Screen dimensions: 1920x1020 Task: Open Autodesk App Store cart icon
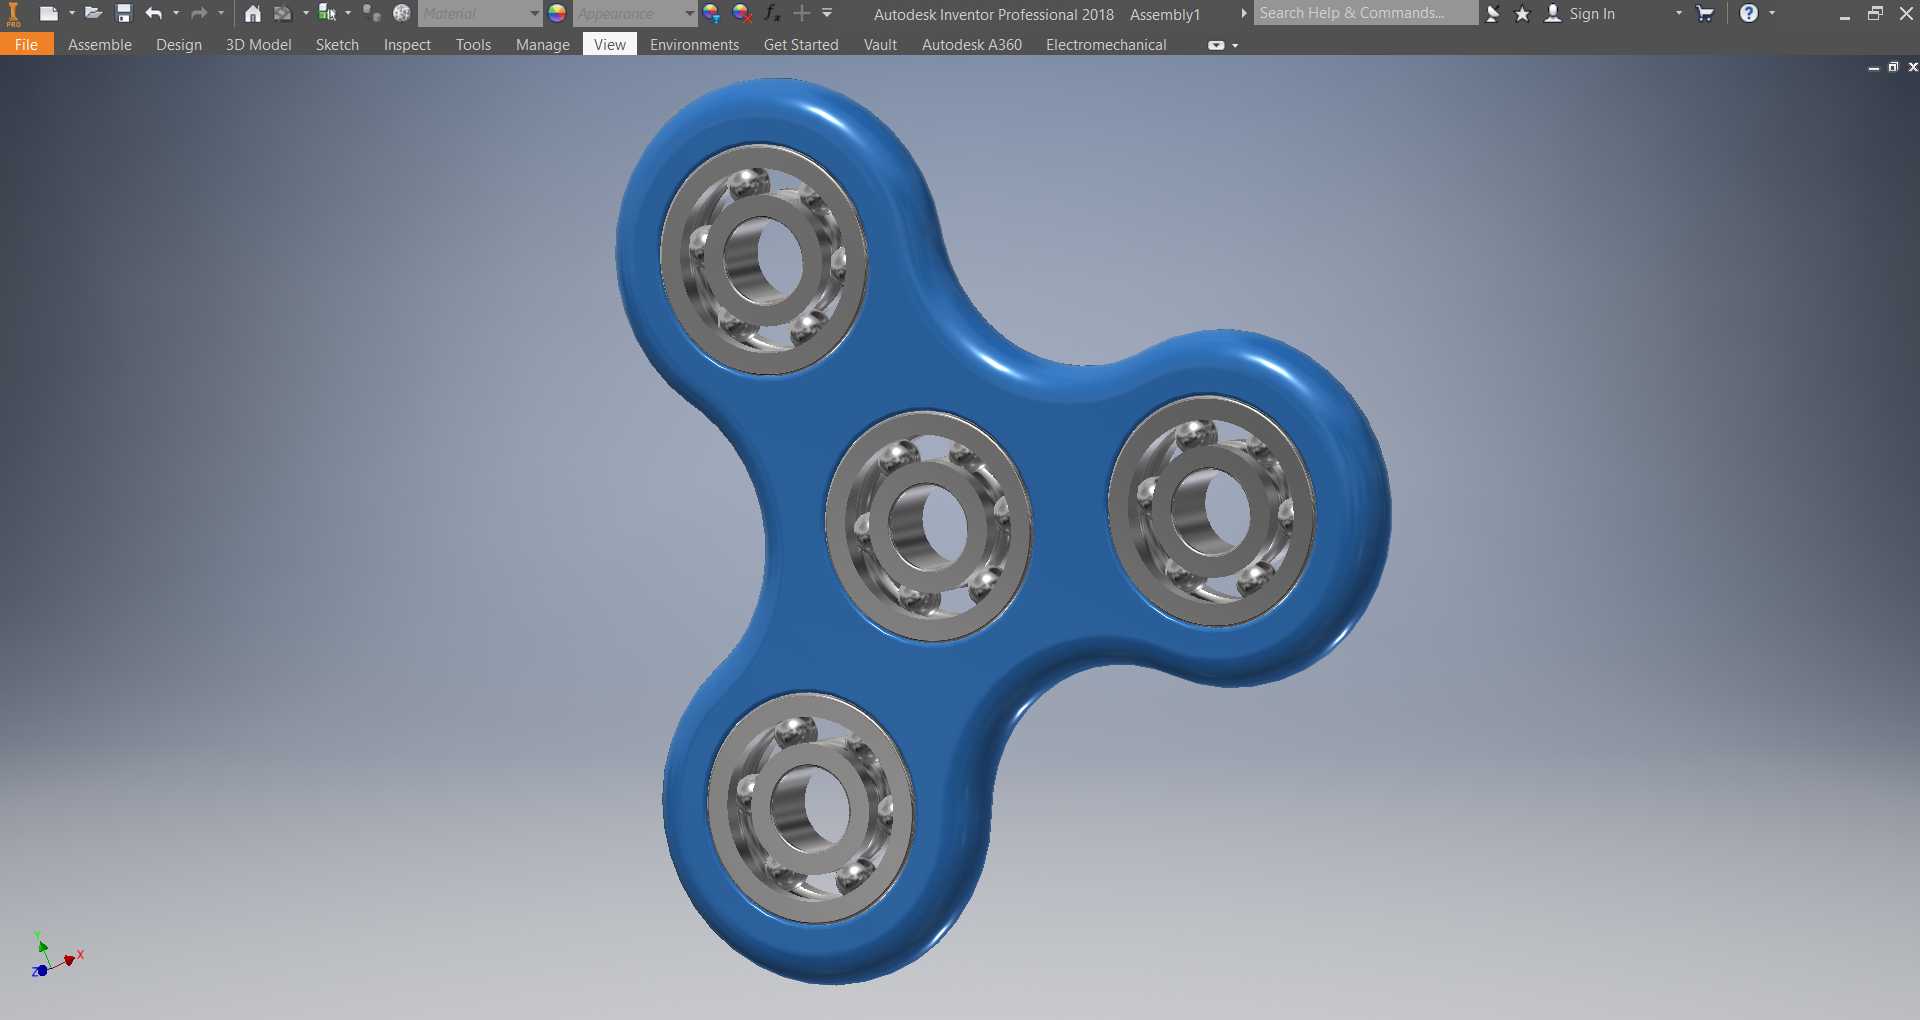click(1706, 13)
